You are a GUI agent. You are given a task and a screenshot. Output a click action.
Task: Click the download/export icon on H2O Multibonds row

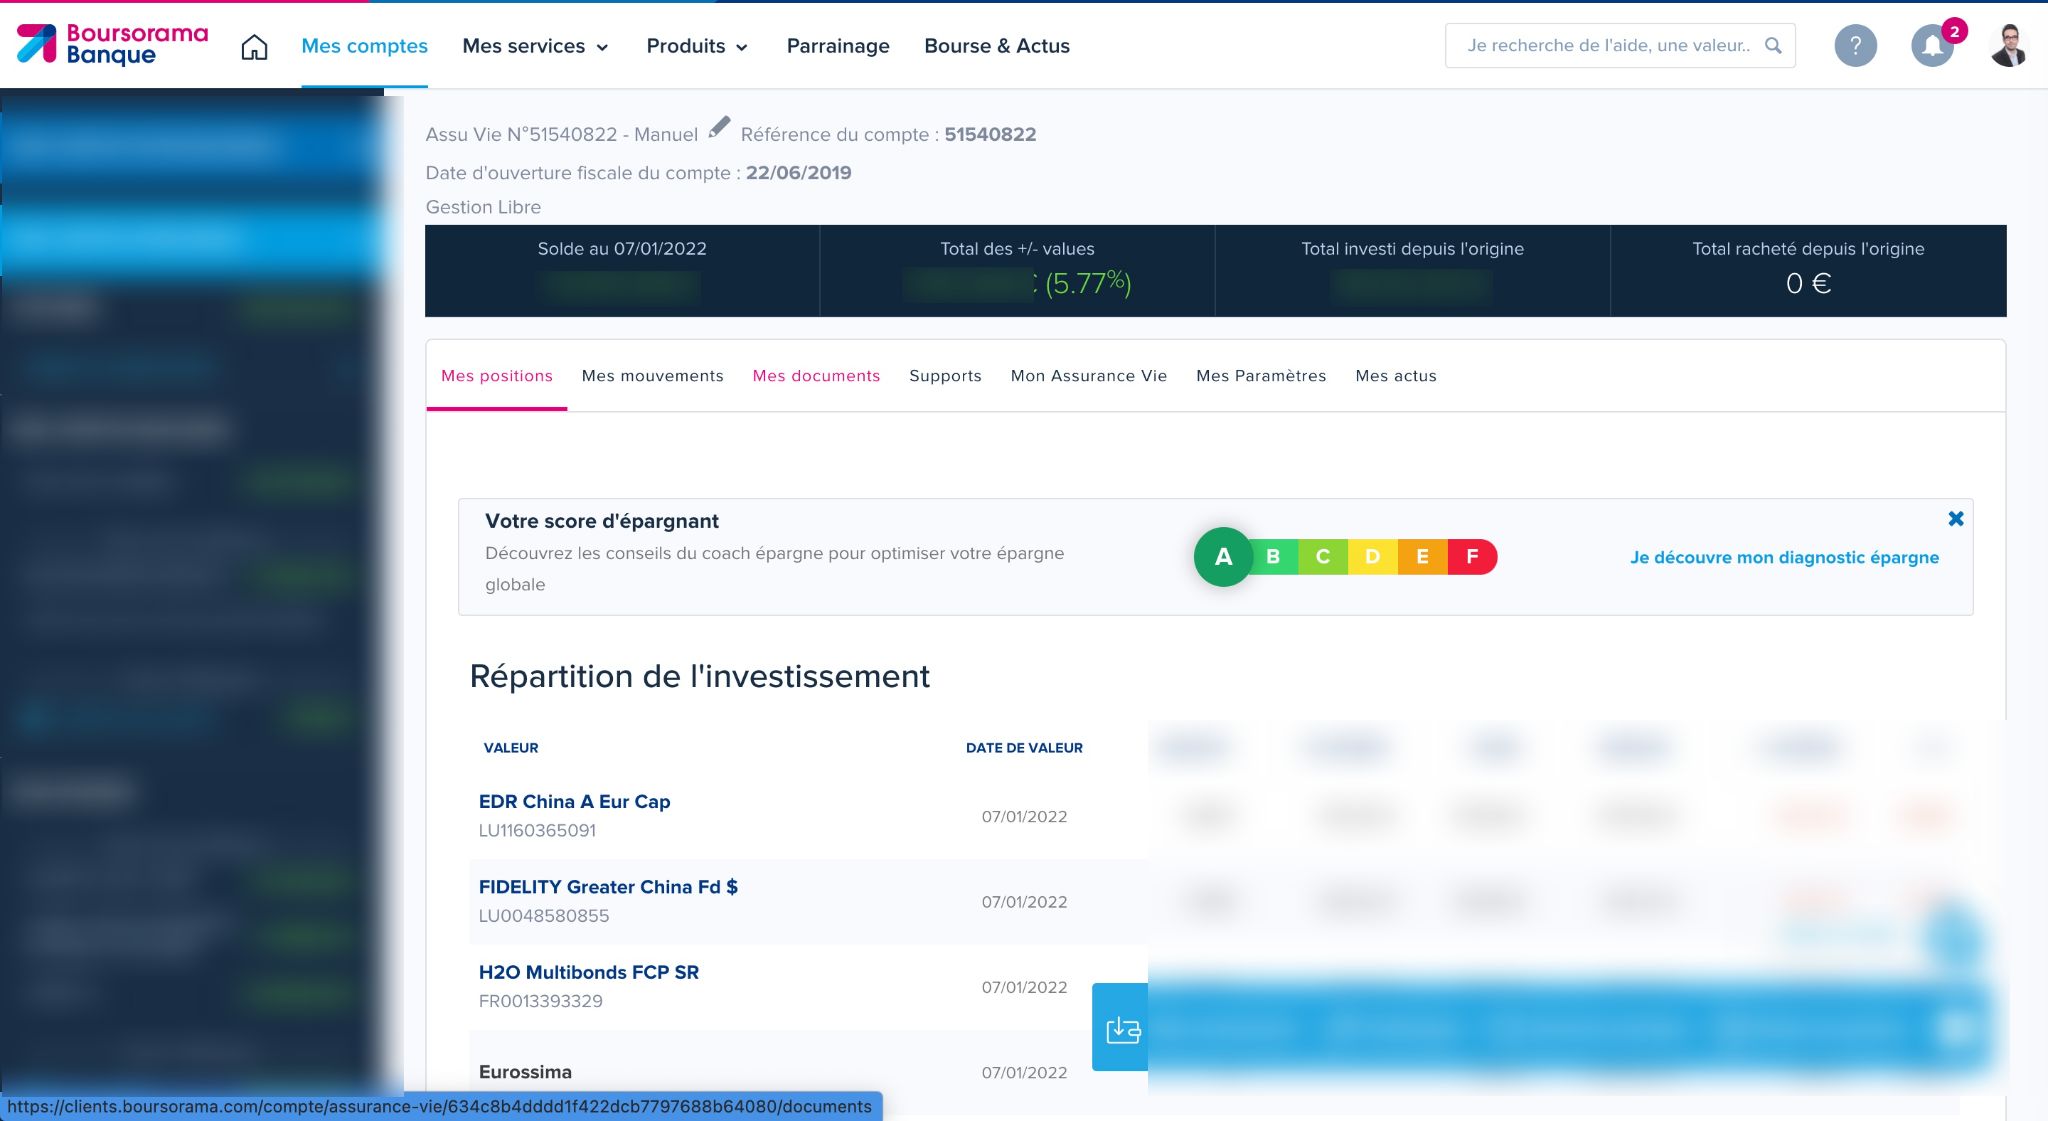1122,1029
